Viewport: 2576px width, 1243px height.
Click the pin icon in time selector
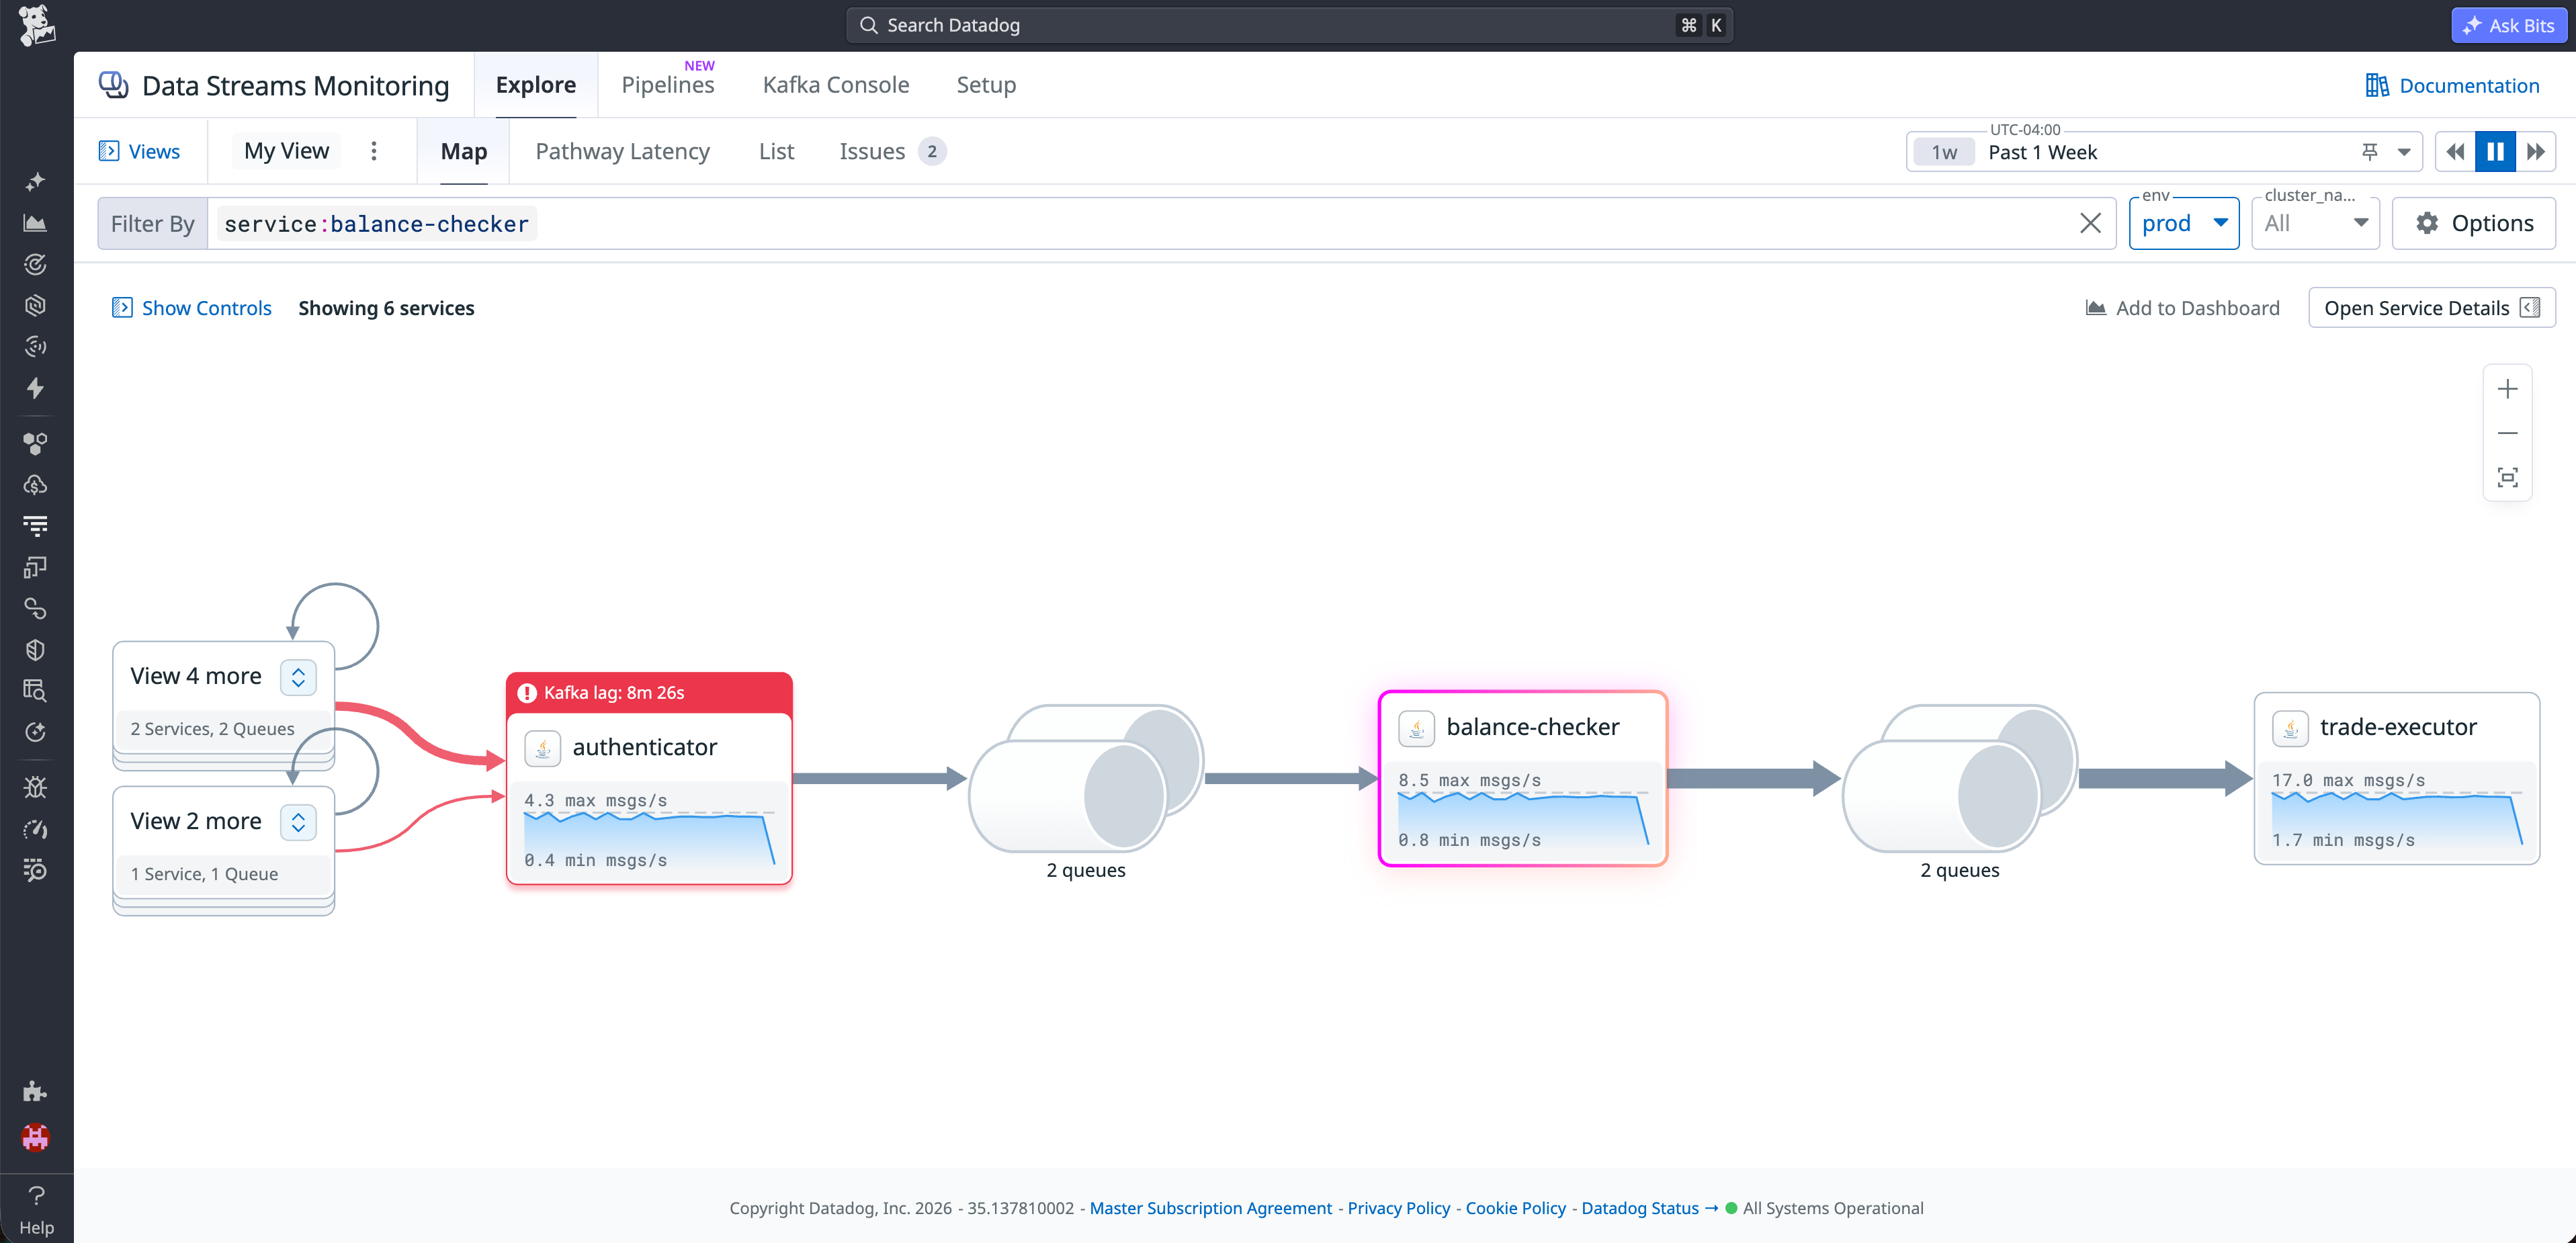[2370, 152]
